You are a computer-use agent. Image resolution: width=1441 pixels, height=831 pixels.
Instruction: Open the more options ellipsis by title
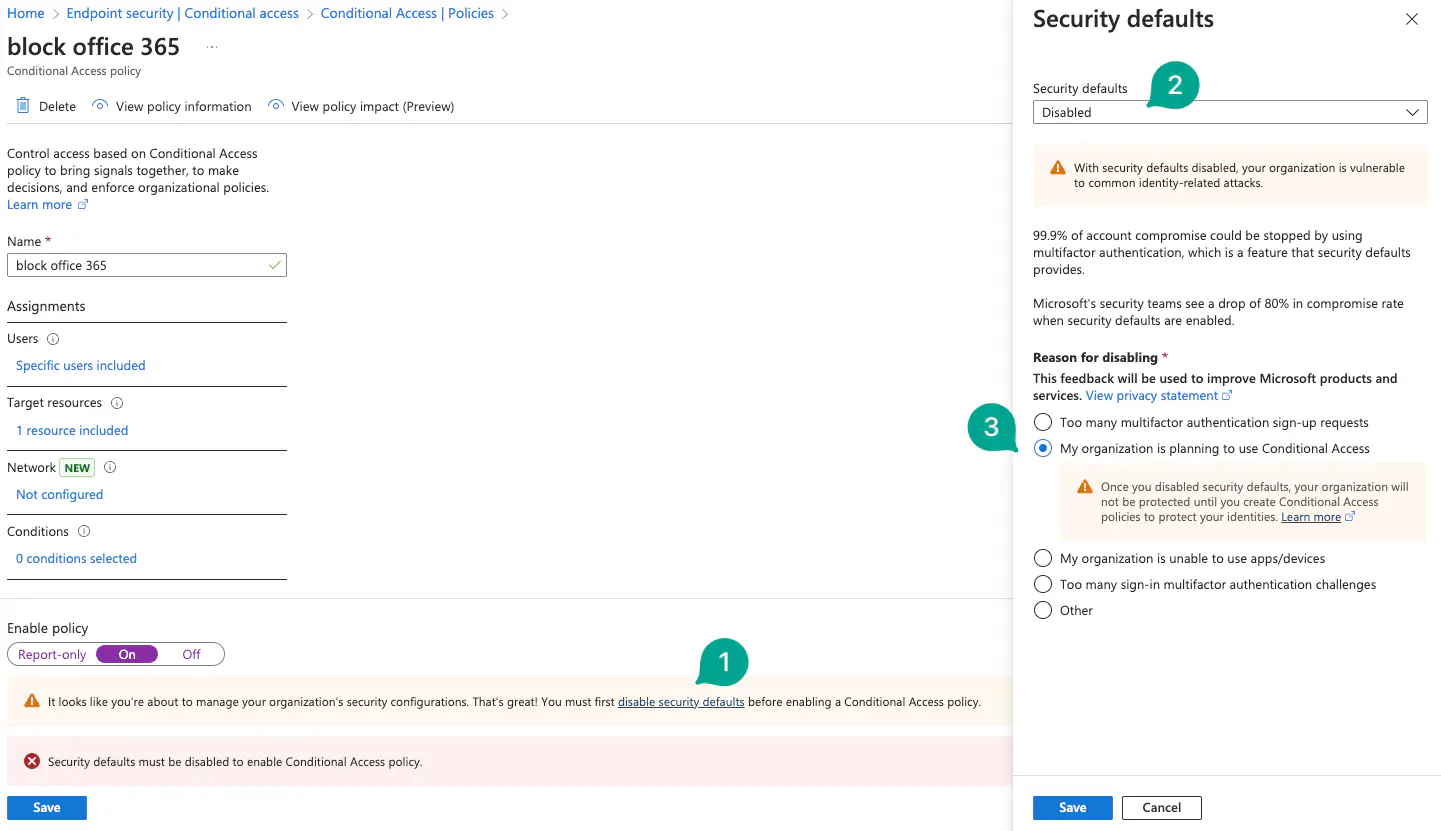pyautogui.click(x=212, y=47)
